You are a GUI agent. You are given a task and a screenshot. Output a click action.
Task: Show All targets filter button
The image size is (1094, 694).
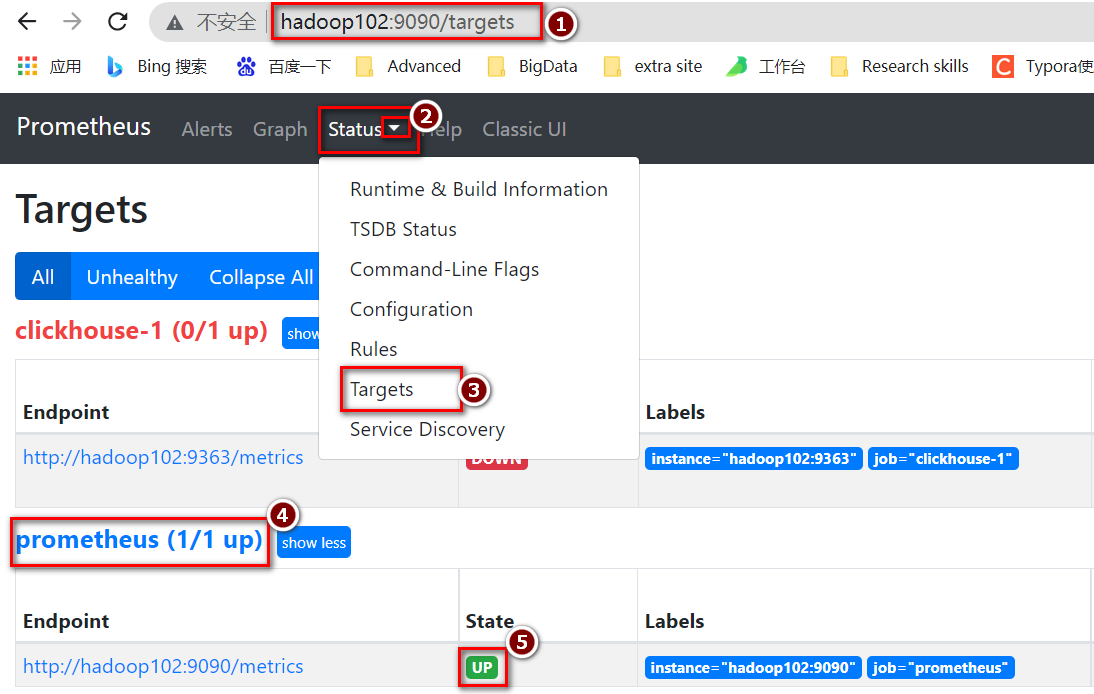click(43, 276)
